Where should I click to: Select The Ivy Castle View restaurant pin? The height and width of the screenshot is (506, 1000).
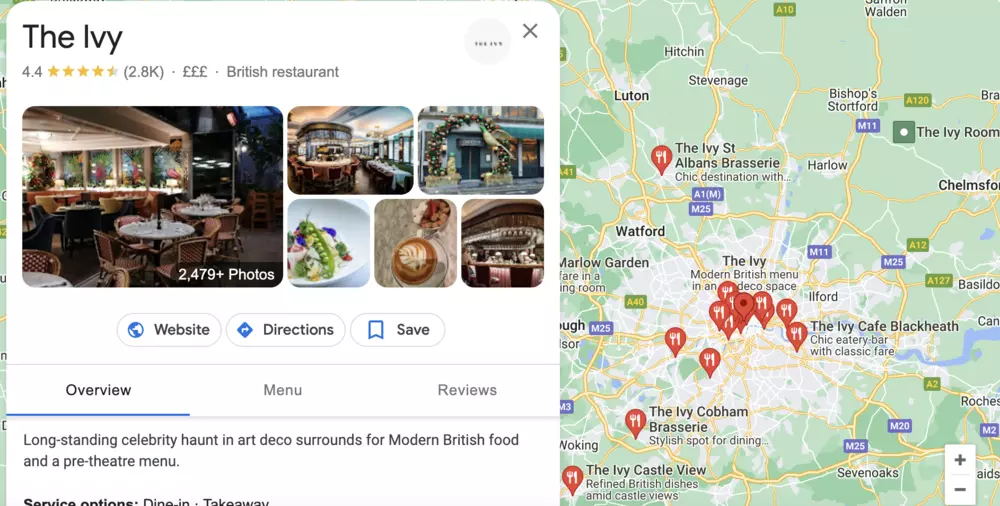click(x=573, y=480)
